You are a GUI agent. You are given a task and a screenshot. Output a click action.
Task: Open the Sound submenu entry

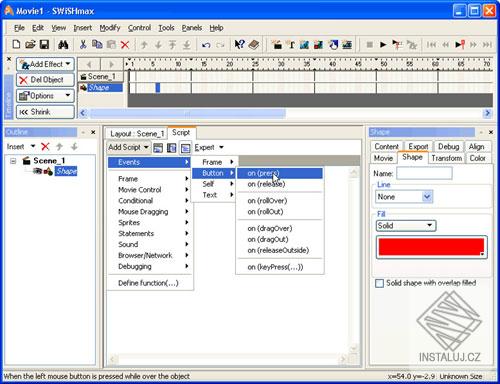[x=151, y=244]
